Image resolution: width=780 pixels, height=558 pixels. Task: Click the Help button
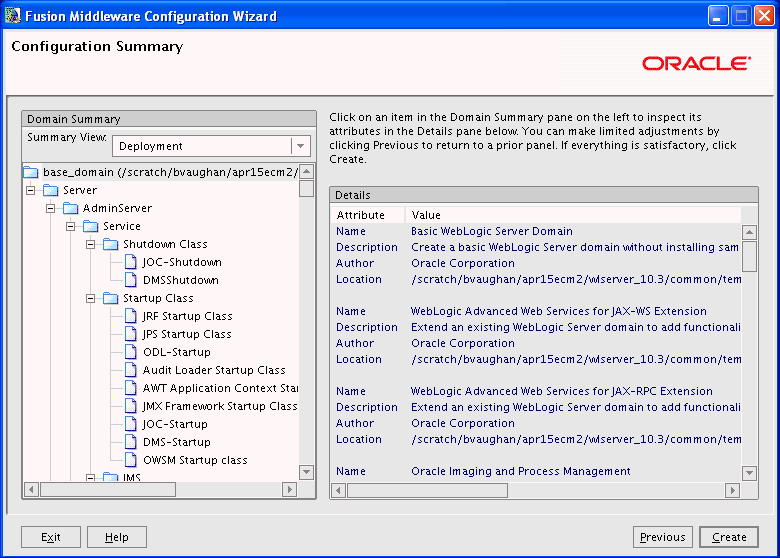click(117, 537)
